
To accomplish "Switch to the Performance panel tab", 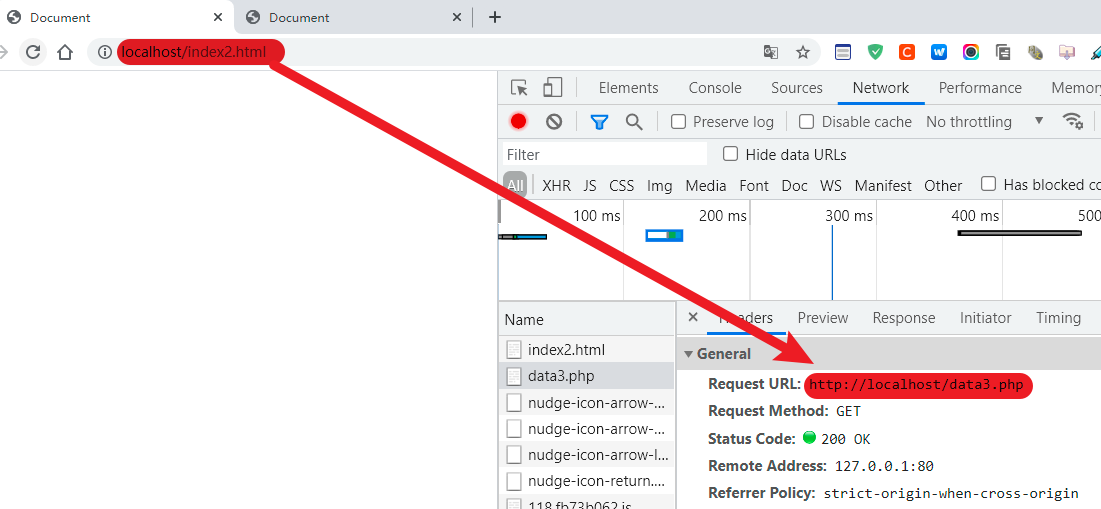I will pos(980,88).
